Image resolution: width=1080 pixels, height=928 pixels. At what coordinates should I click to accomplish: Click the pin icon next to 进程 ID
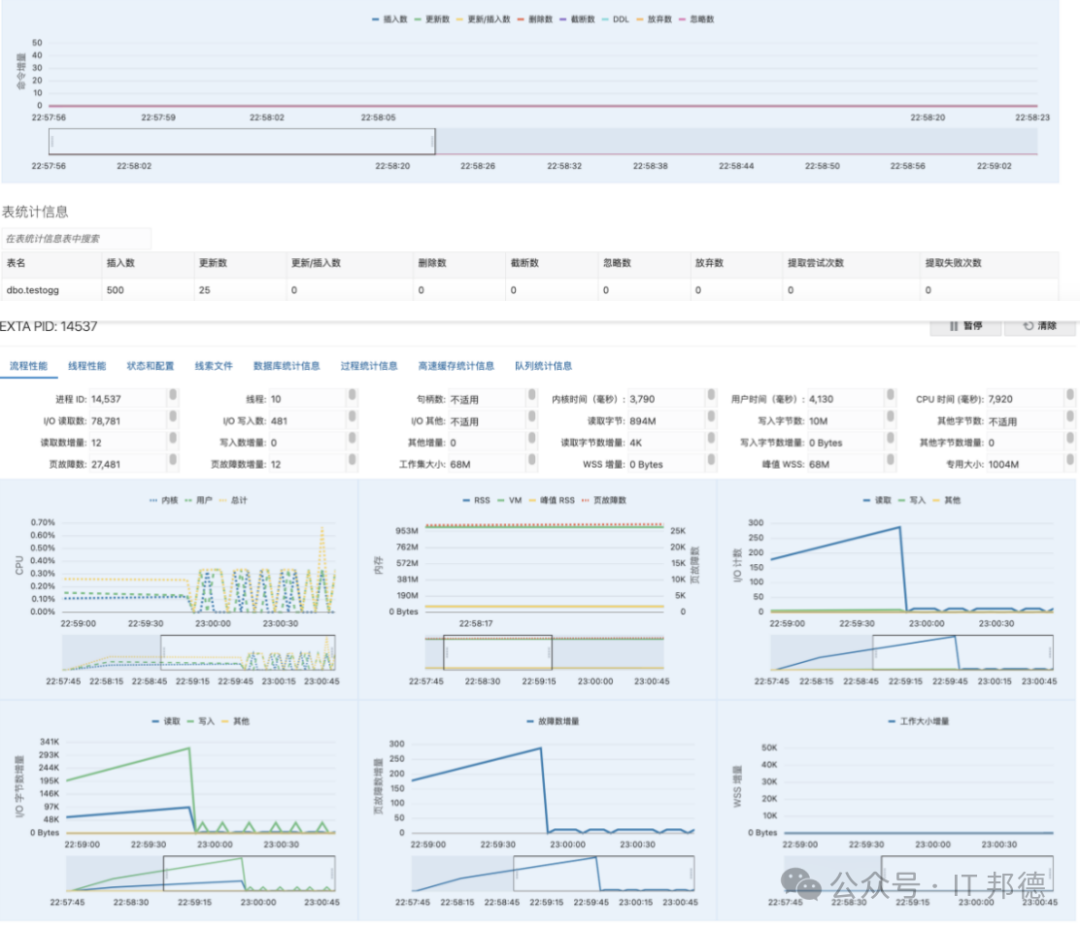click(172, 398)
